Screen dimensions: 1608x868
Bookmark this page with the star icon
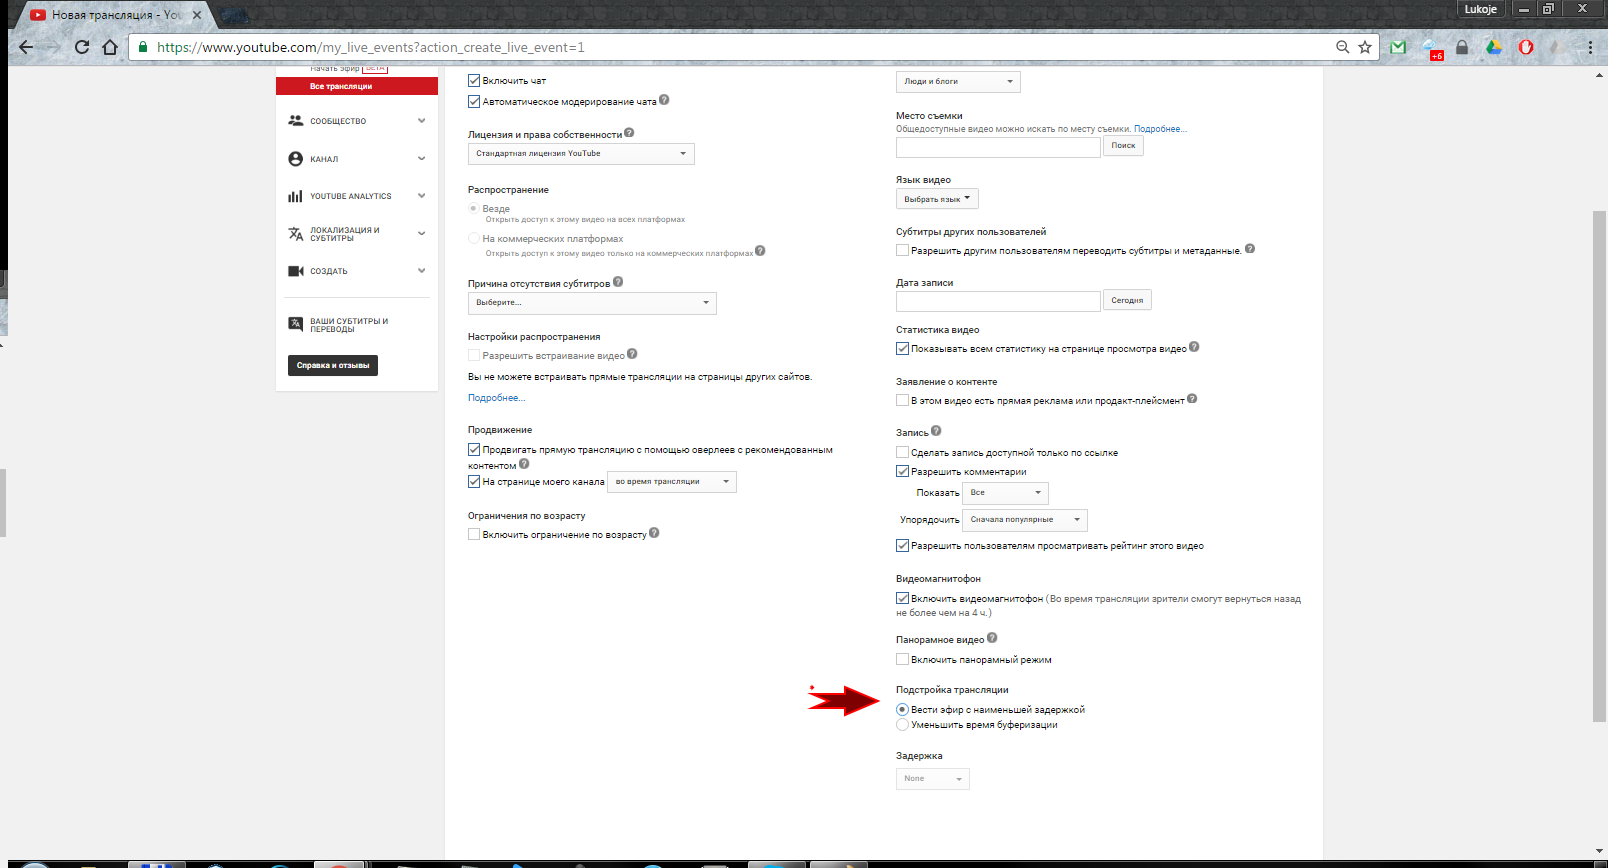[1365, 47]
